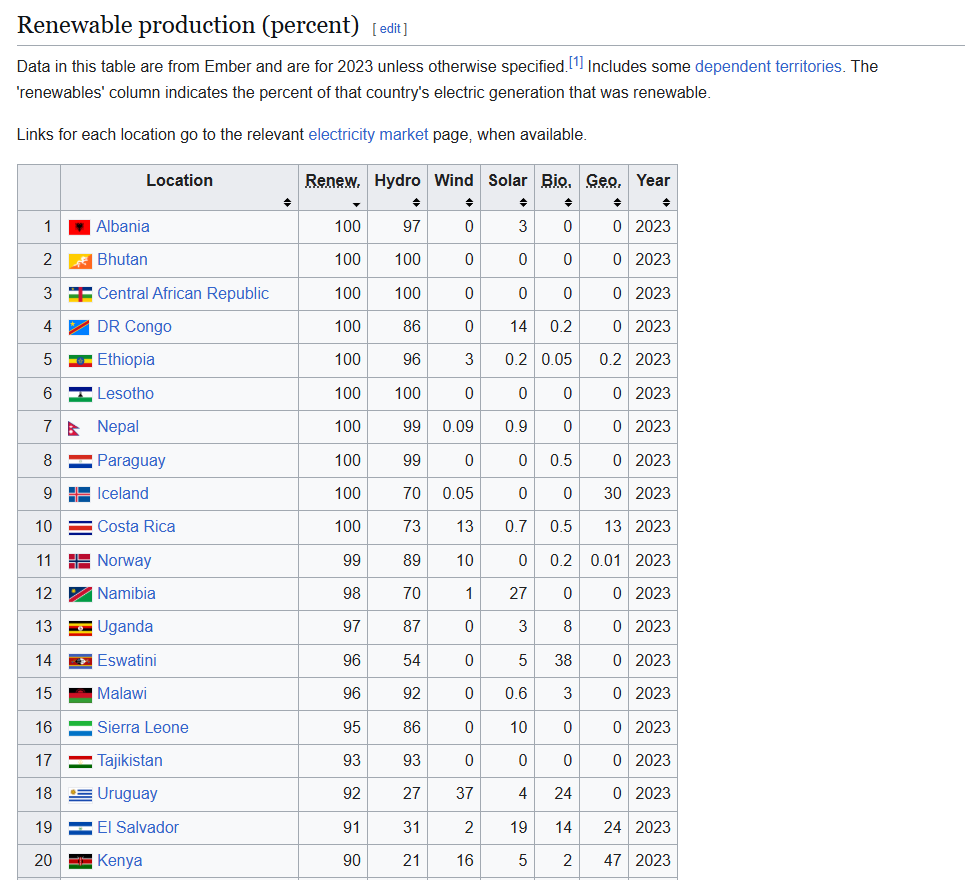967x880 pixels.
Task: Click the Costa Rica flag icon
Action: pos(80,528)
